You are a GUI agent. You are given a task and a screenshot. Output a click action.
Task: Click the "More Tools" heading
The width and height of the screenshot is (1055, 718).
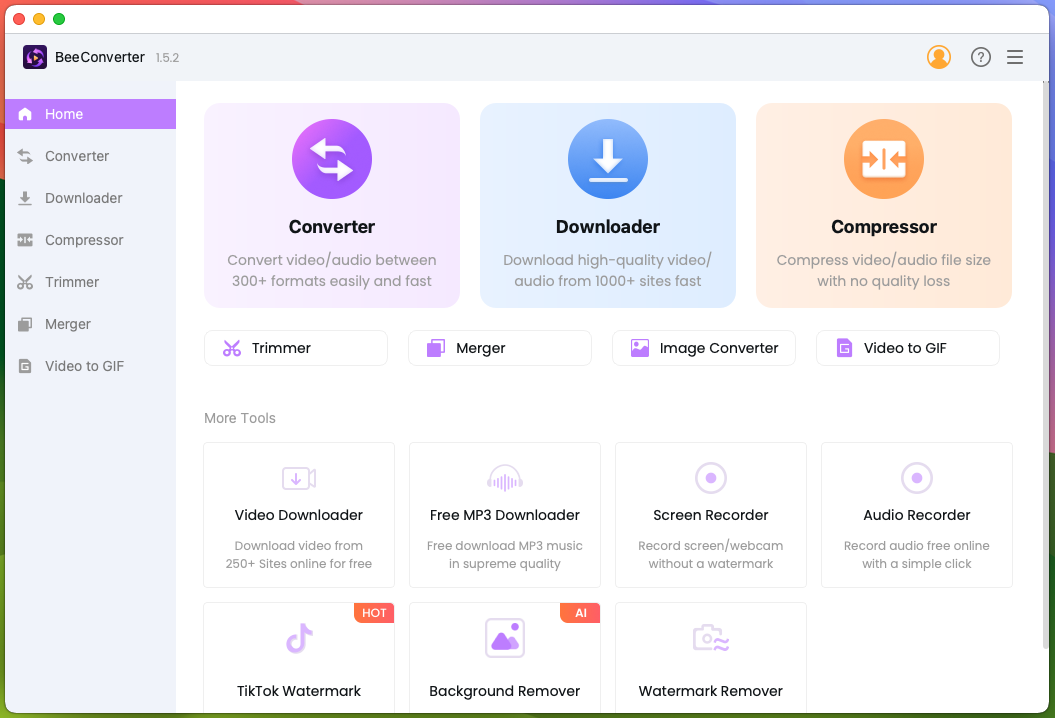click(x=240, y=418)
